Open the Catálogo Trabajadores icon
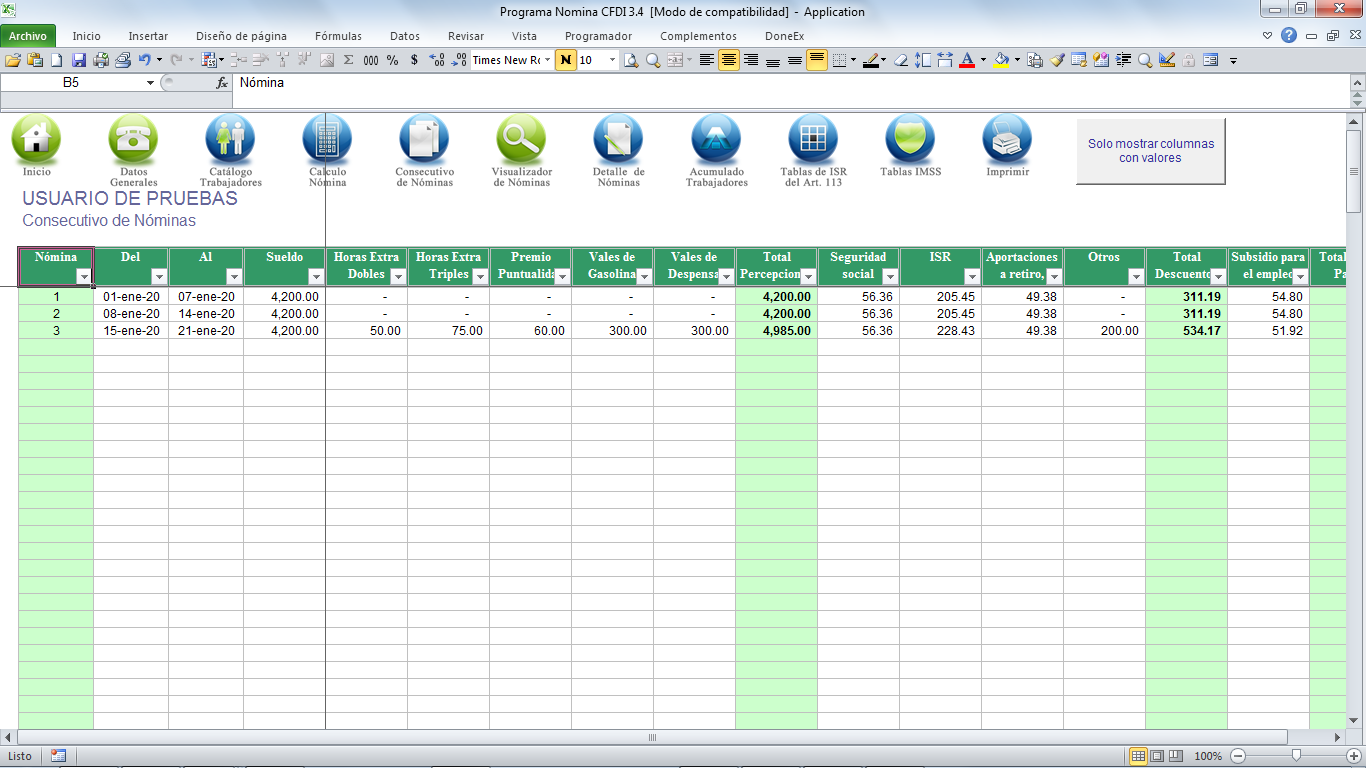Viewport: 1366px width, 768px height. point(230,140)
